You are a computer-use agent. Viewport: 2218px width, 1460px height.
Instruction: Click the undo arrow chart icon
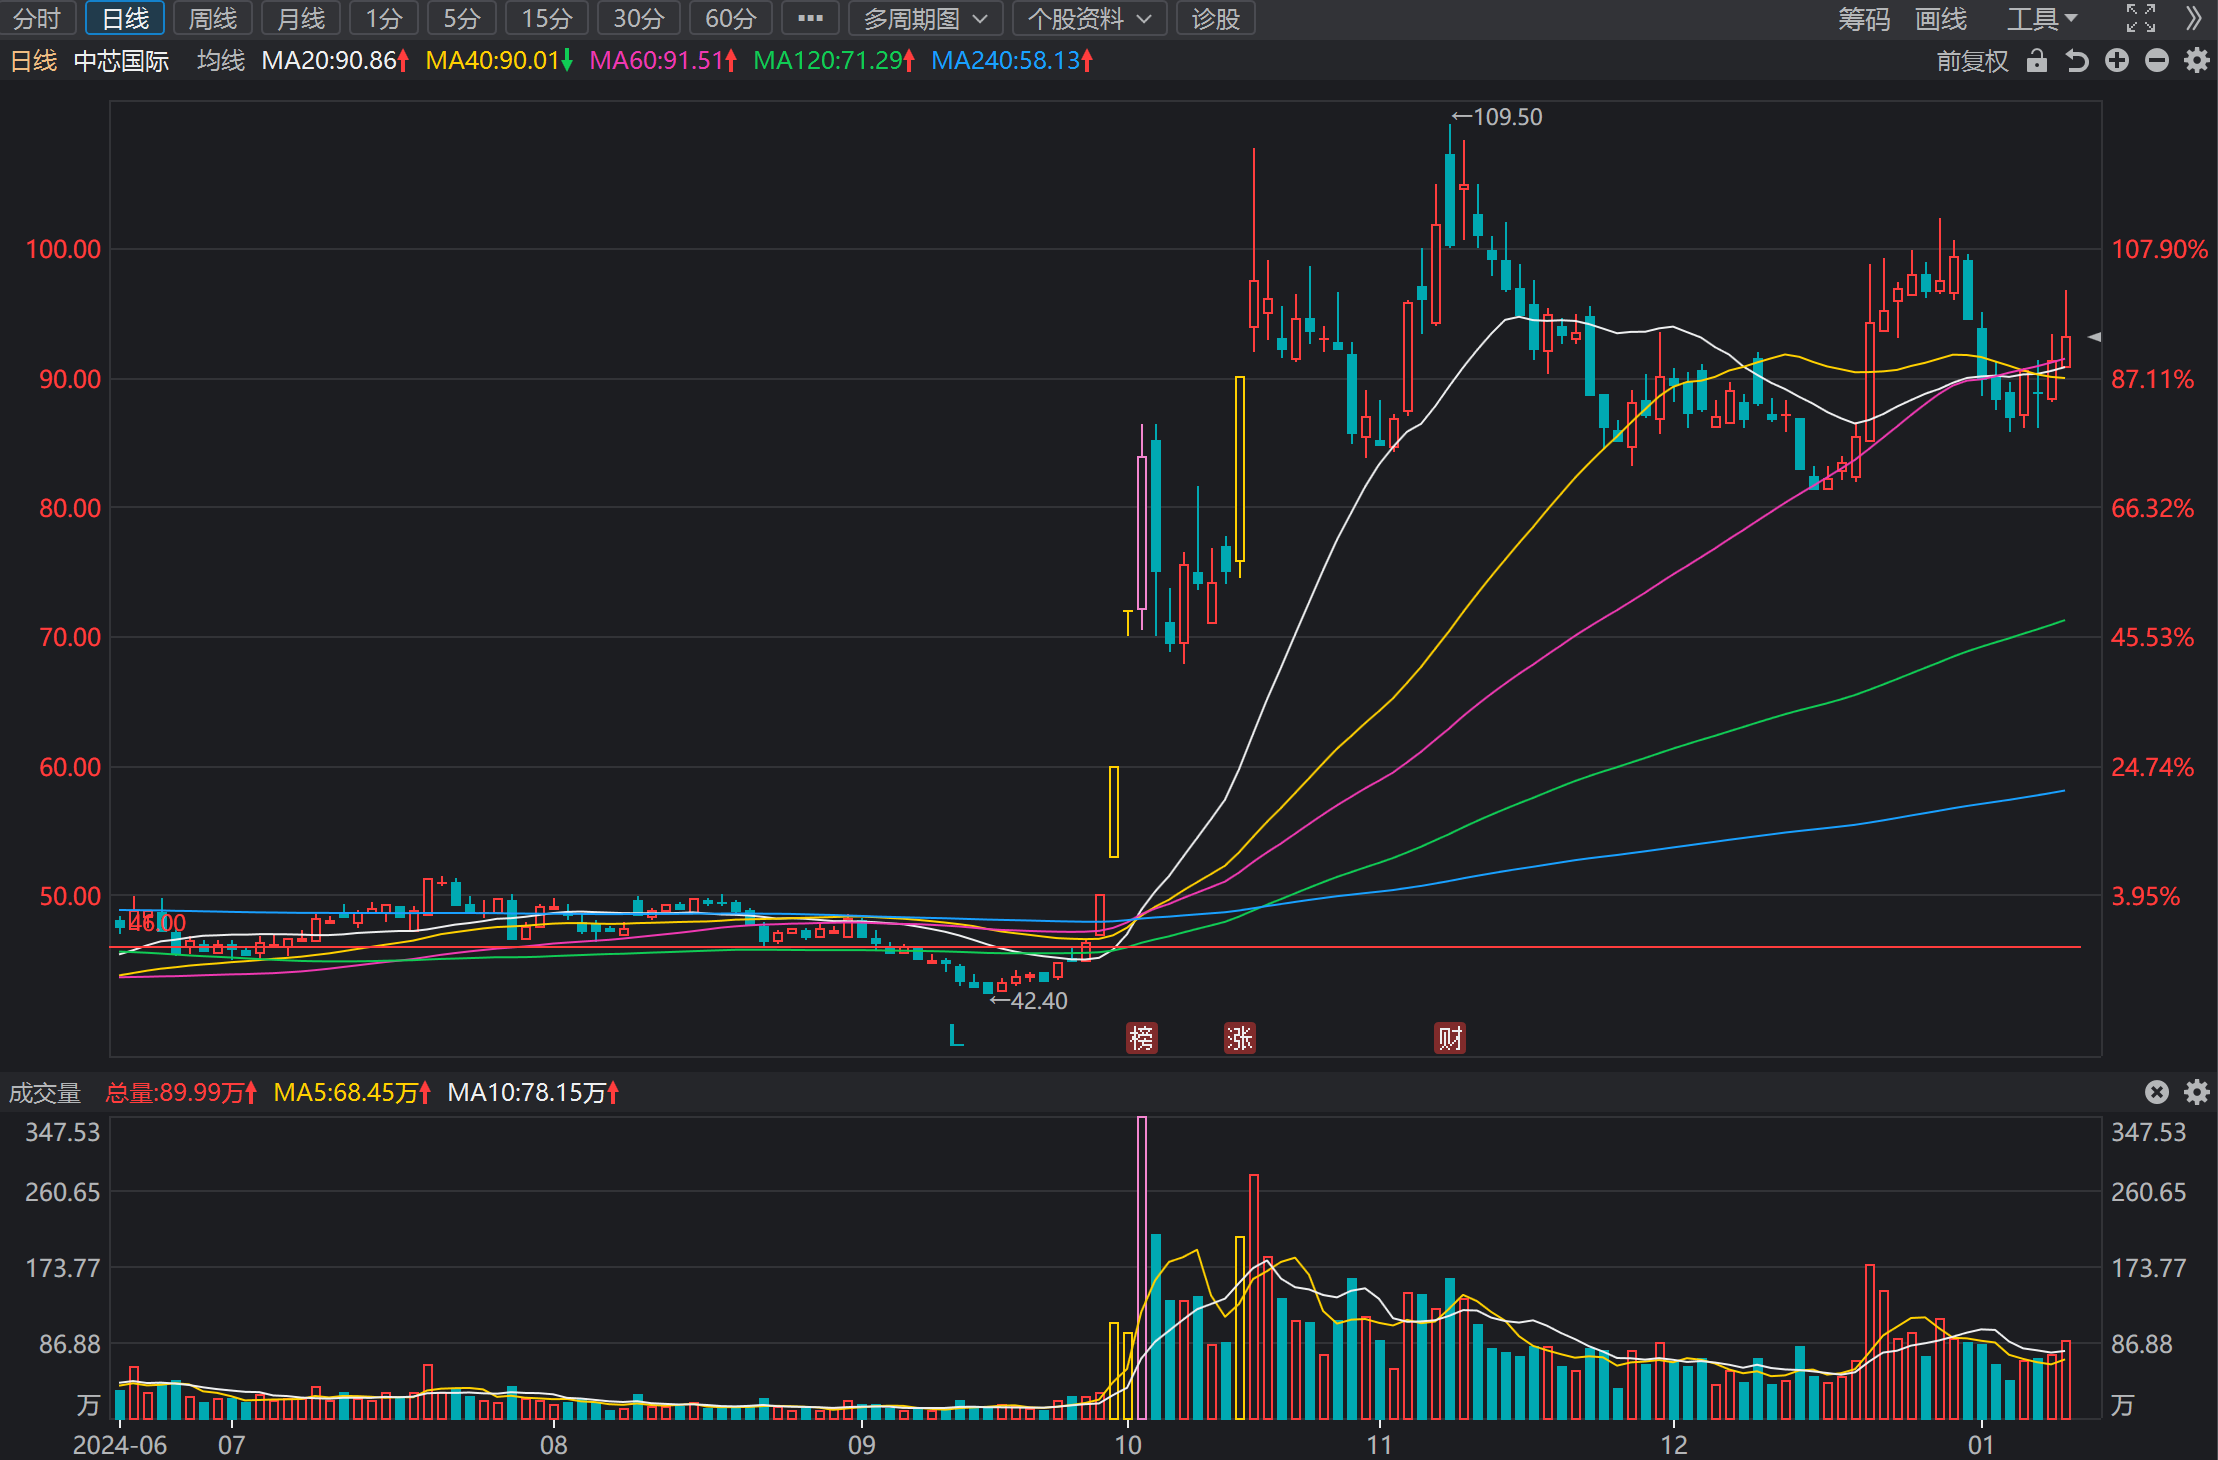point(2077,61)
